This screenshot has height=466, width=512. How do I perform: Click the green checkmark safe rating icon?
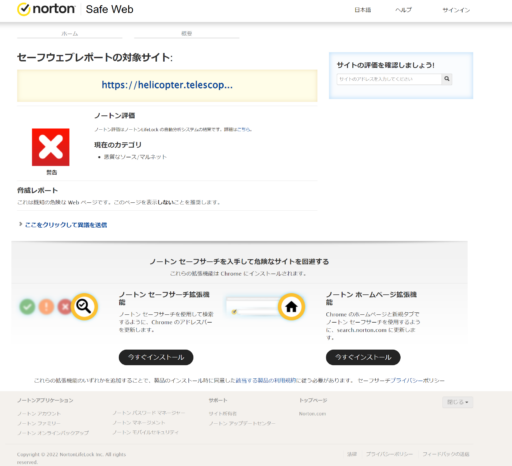click(x=27, y=307)
